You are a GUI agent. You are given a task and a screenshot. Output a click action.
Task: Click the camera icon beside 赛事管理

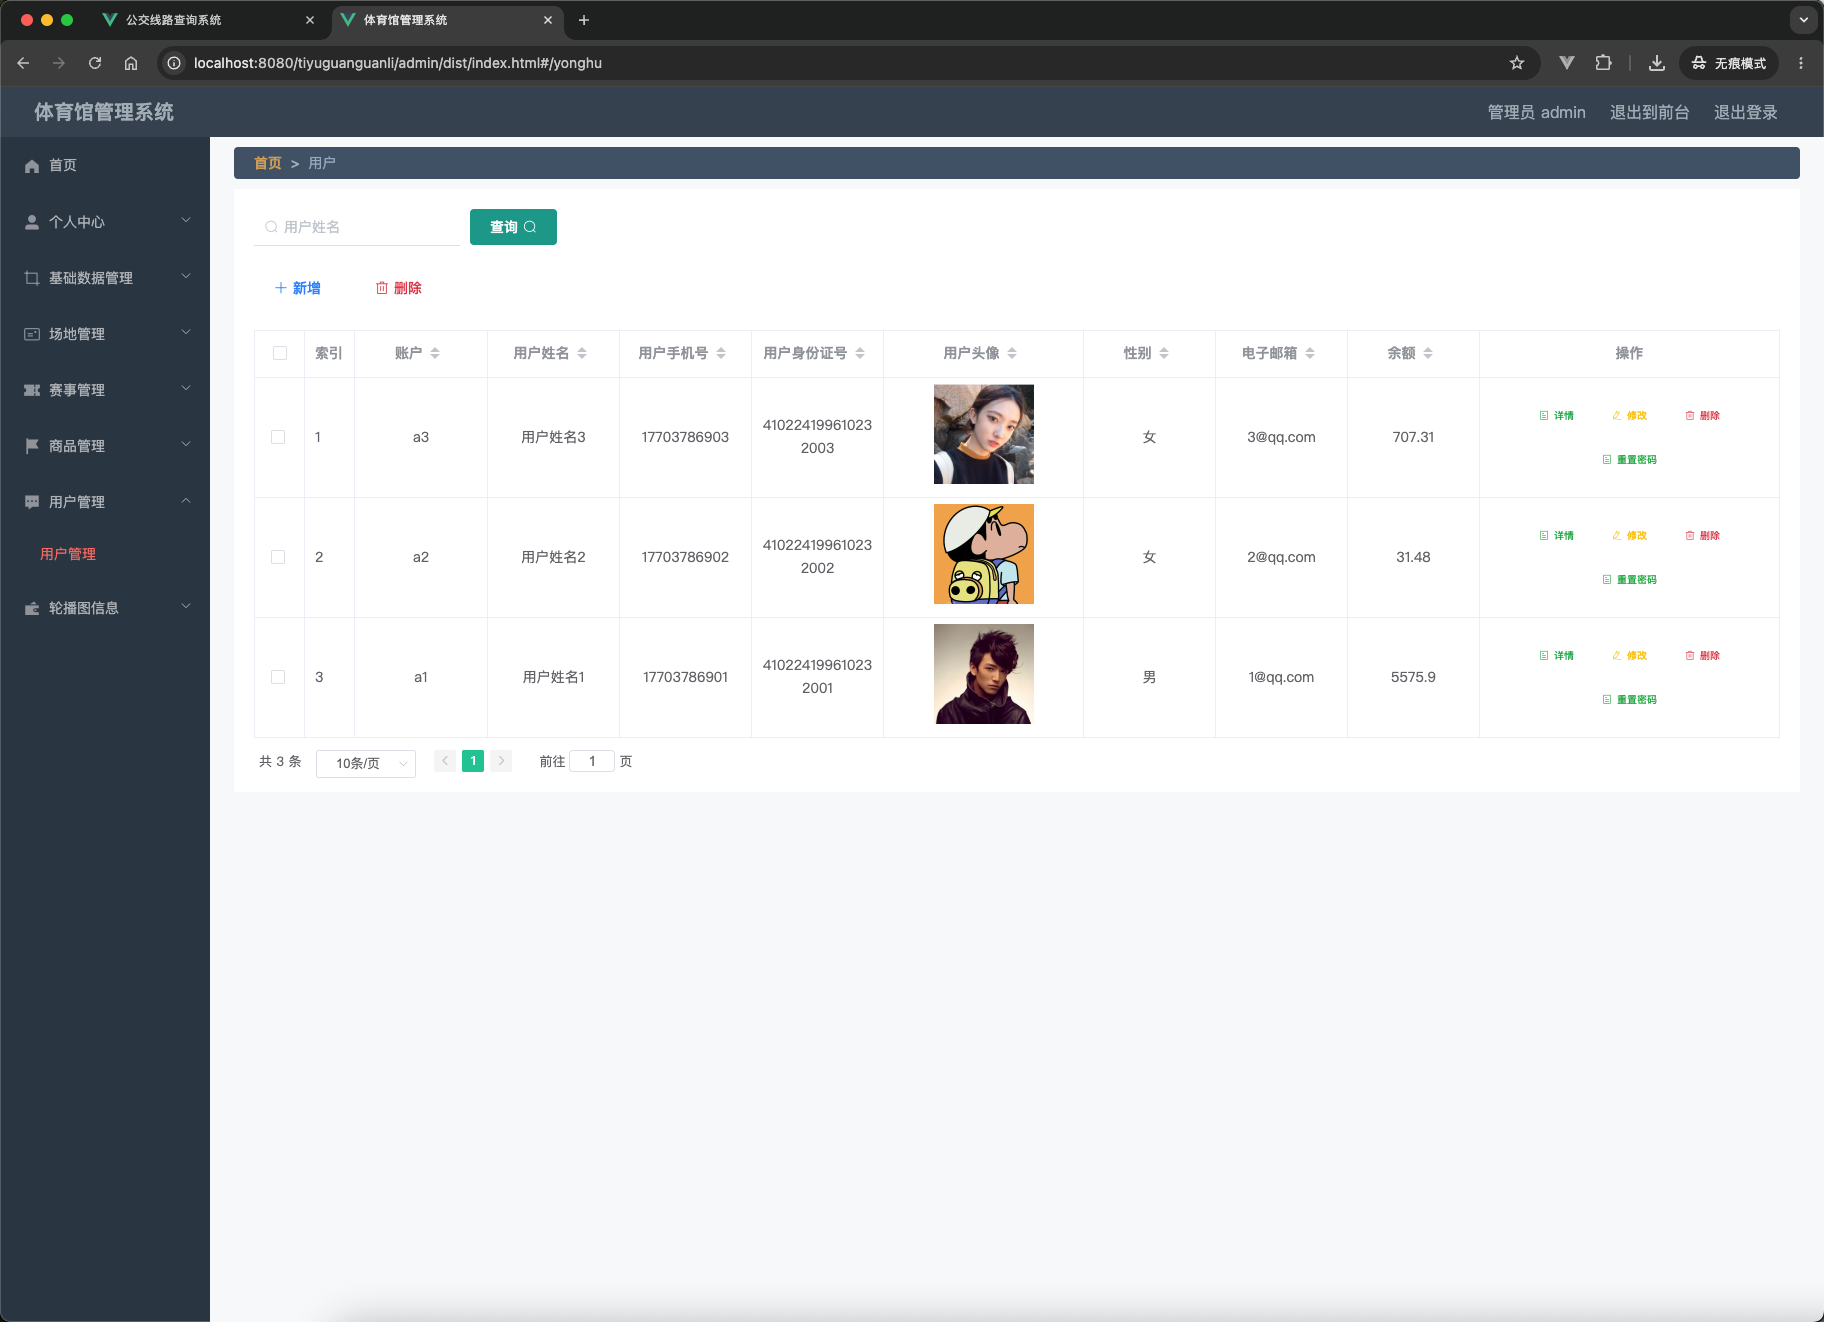point(32,390)
